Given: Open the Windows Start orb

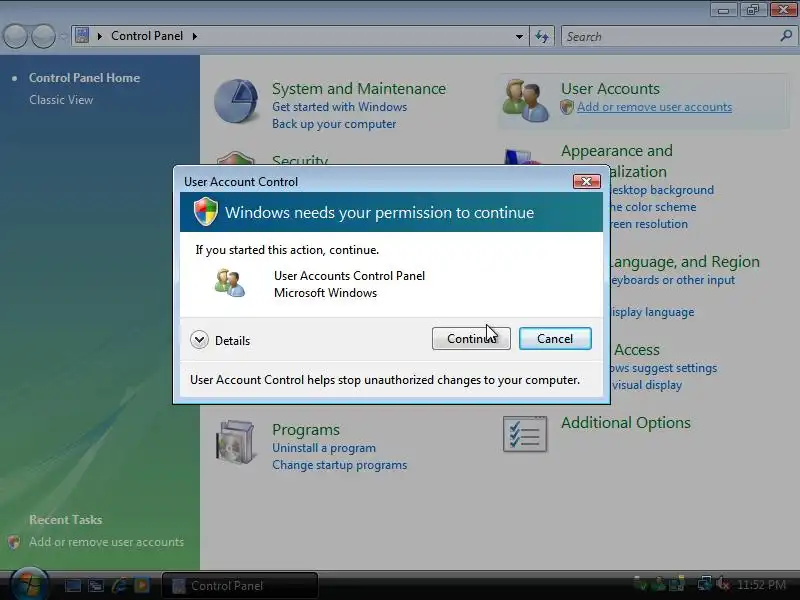Looking at the screenshot, I should tap(29, 584).
